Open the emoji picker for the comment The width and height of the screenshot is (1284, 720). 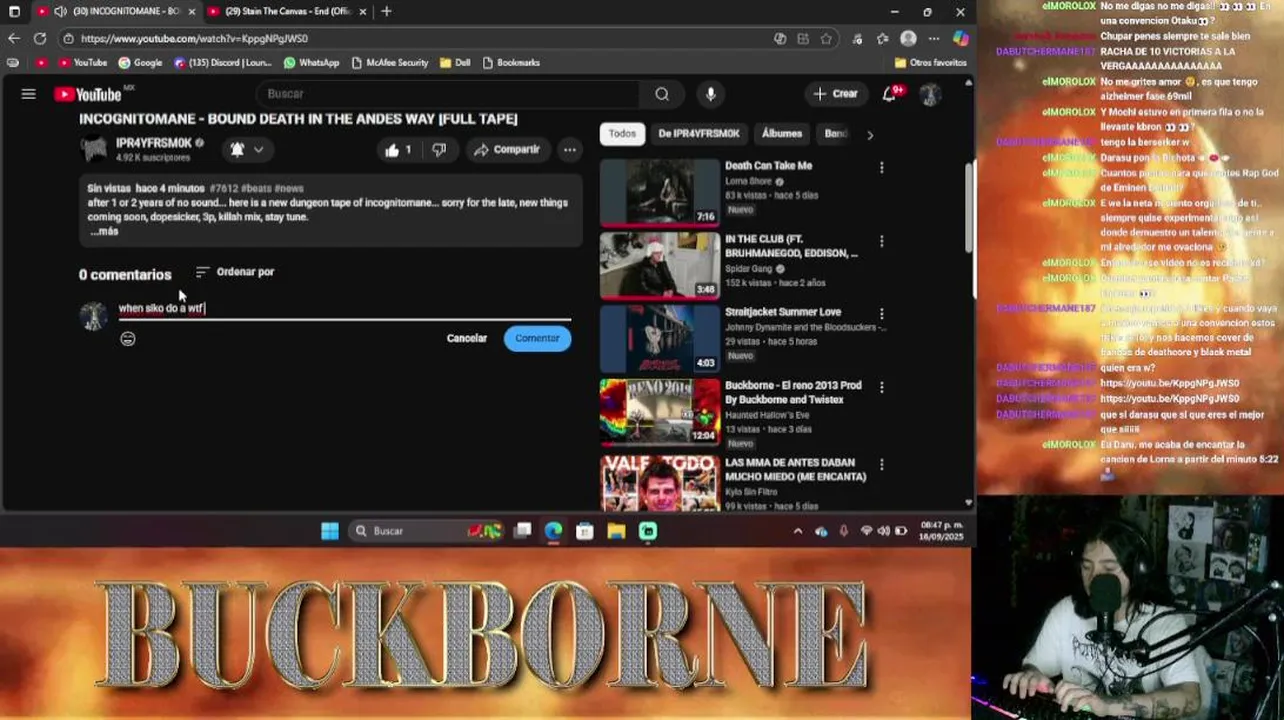point(128,339)
